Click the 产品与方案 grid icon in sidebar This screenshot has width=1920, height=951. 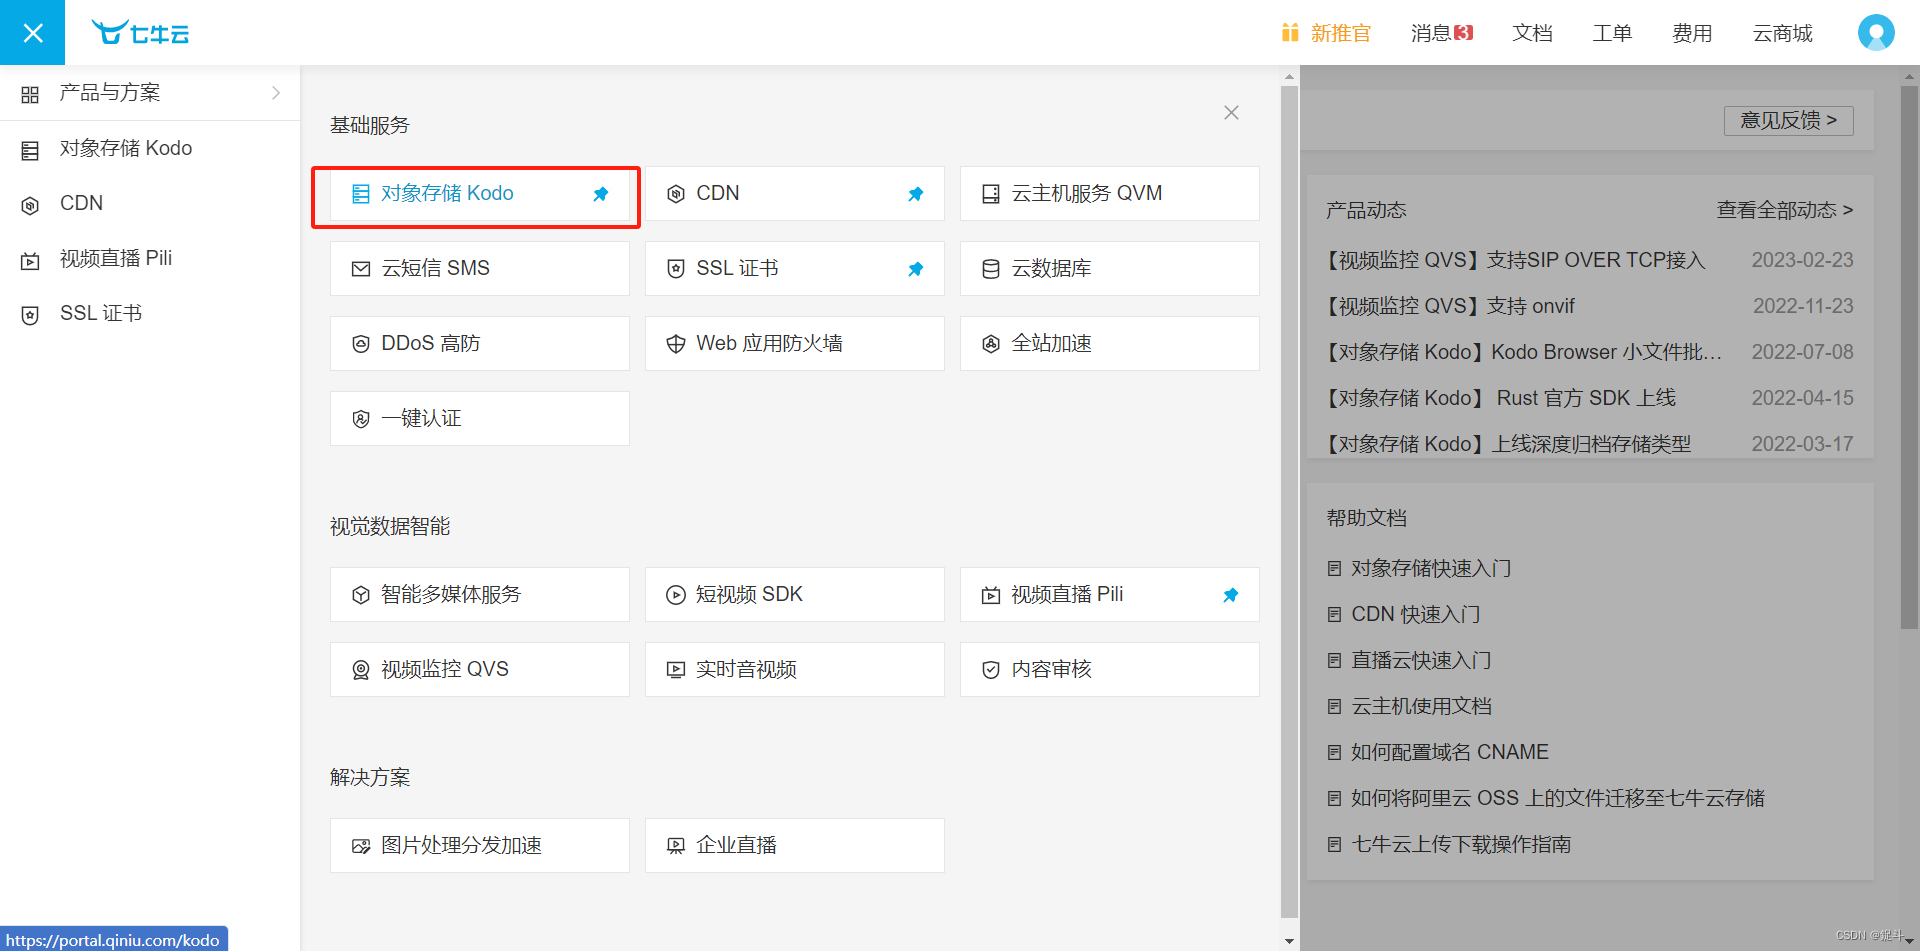[x=30, y=94]
